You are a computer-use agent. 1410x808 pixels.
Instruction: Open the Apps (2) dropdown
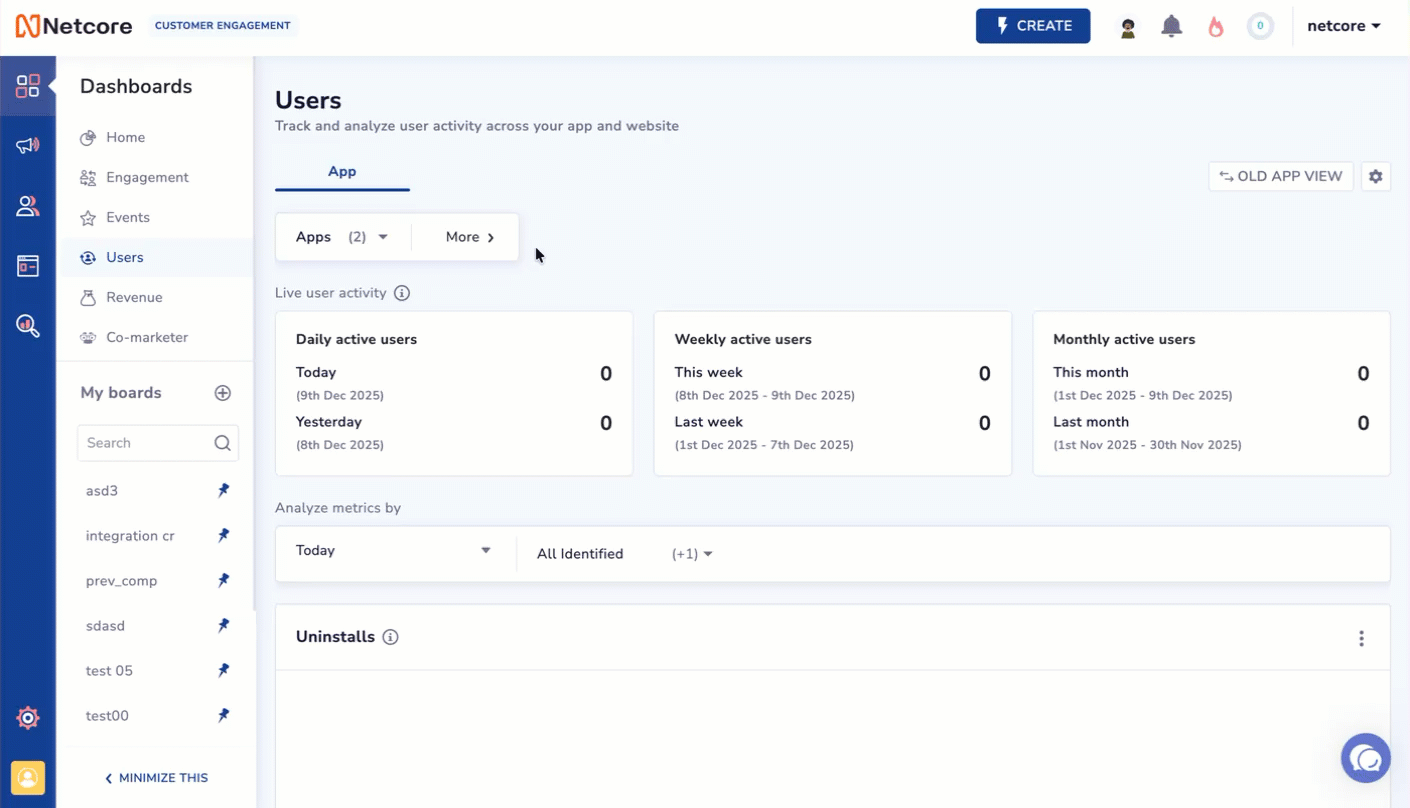coord(342,237)
